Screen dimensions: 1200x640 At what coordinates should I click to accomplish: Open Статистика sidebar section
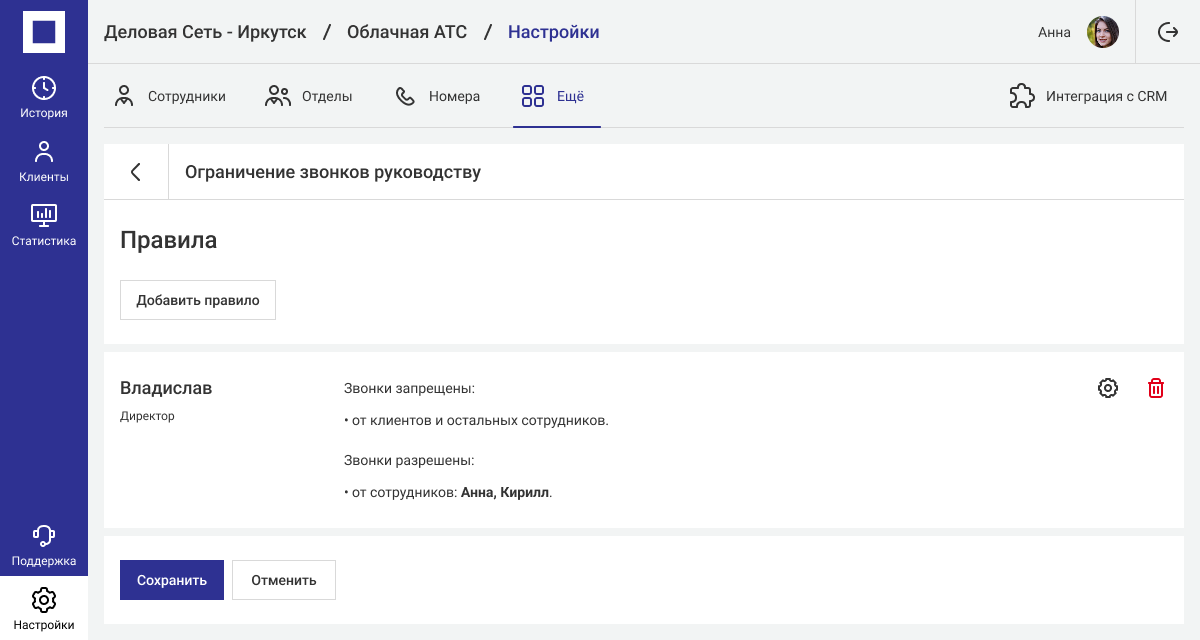[44, 226]
